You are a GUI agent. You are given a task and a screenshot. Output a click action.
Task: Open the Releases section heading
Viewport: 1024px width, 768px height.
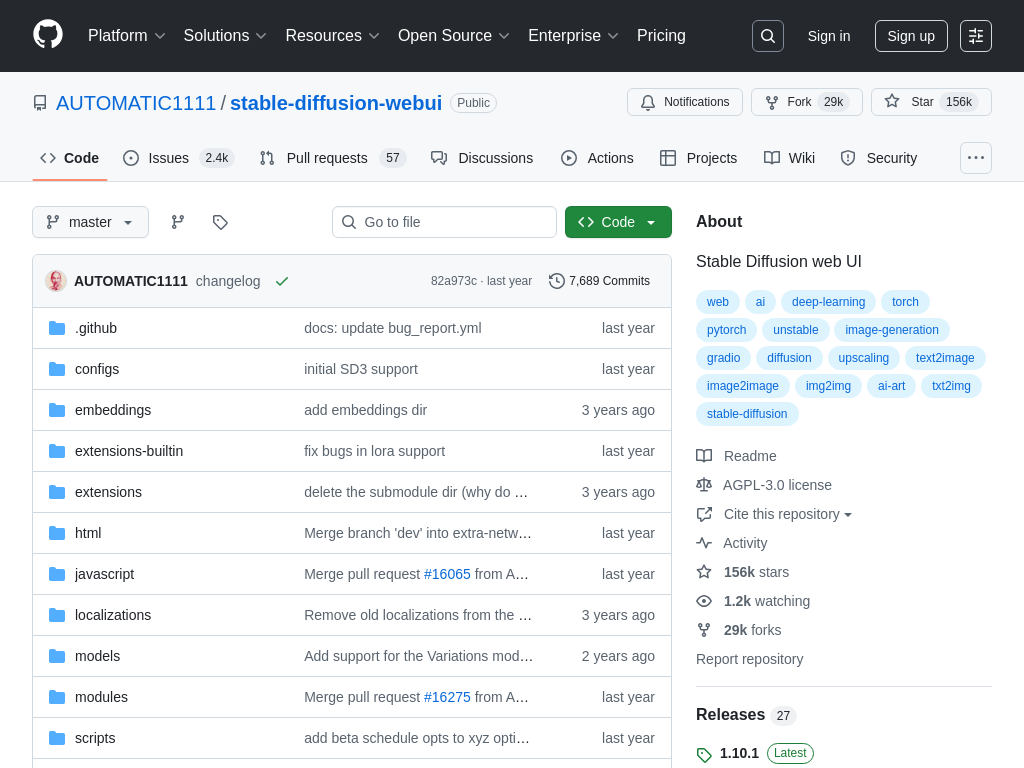(x=730, y=714)
